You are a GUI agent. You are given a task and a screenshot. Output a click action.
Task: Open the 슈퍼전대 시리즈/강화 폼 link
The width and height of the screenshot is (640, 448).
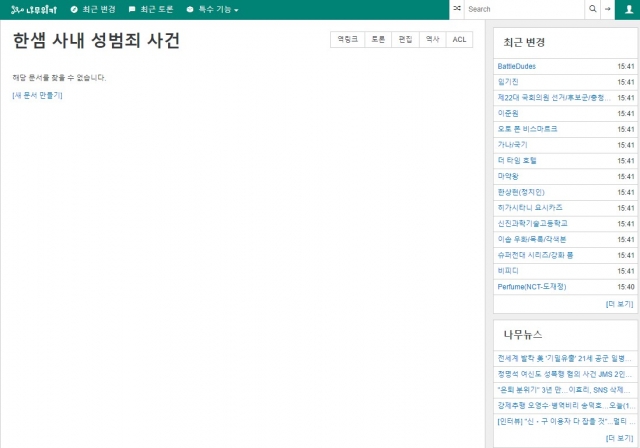(535, 255)
